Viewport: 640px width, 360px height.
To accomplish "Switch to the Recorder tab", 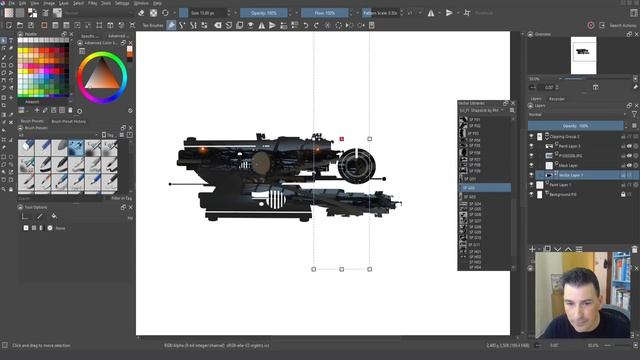I will (557, 99).
